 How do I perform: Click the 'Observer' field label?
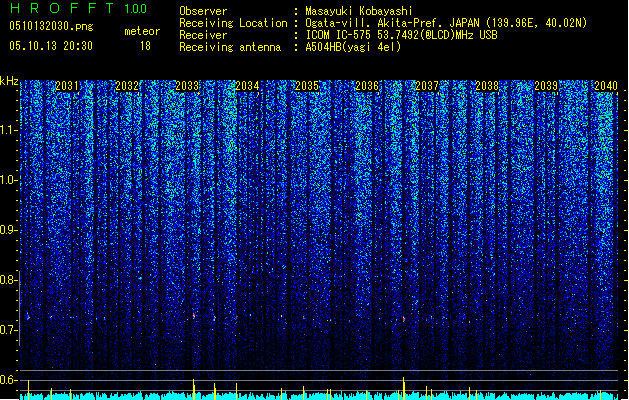click(x=203, y=11)
